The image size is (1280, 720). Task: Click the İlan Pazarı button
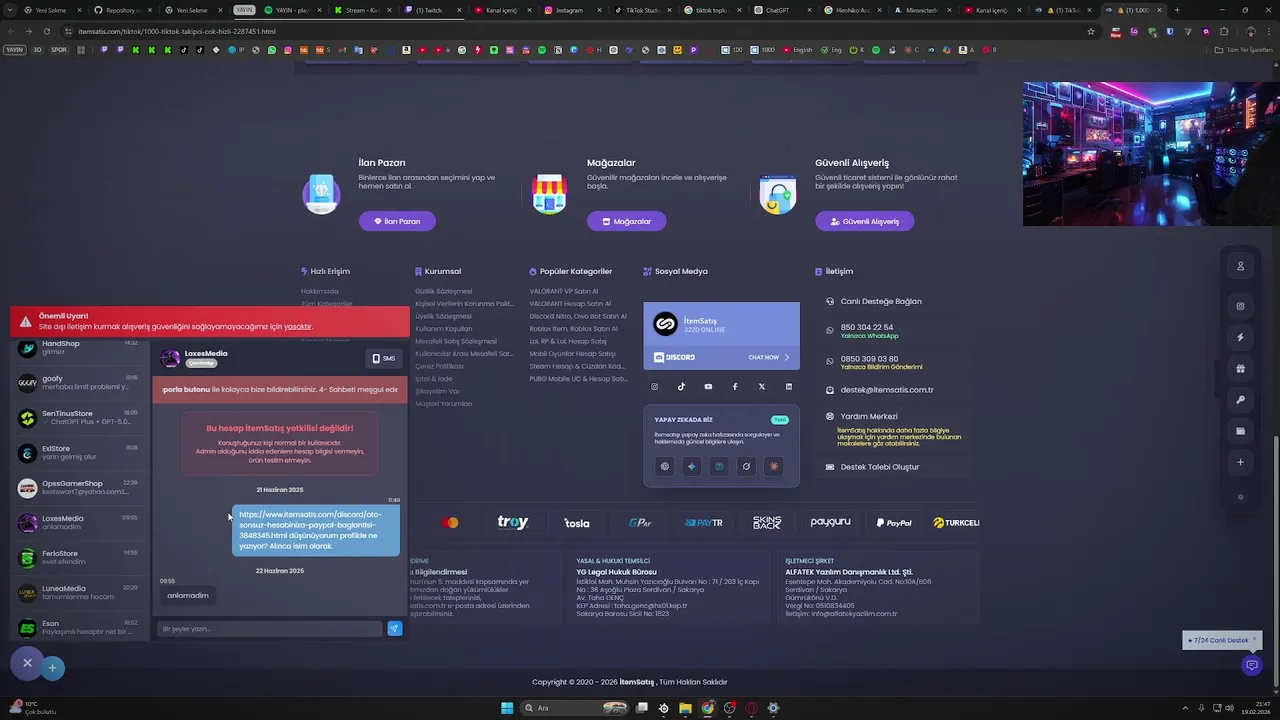pyautogui.click(x=397, y=221)
